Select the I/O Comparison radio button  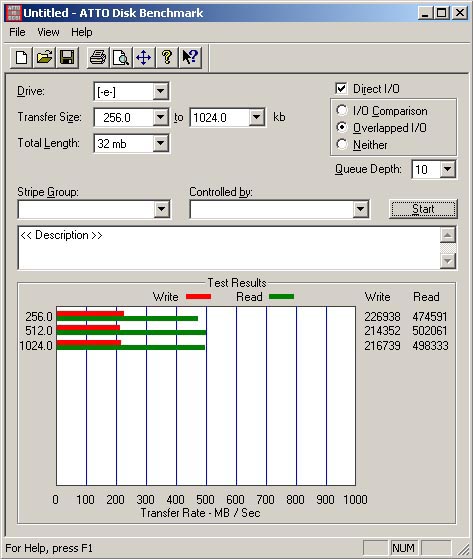click(x=341, y=111)
